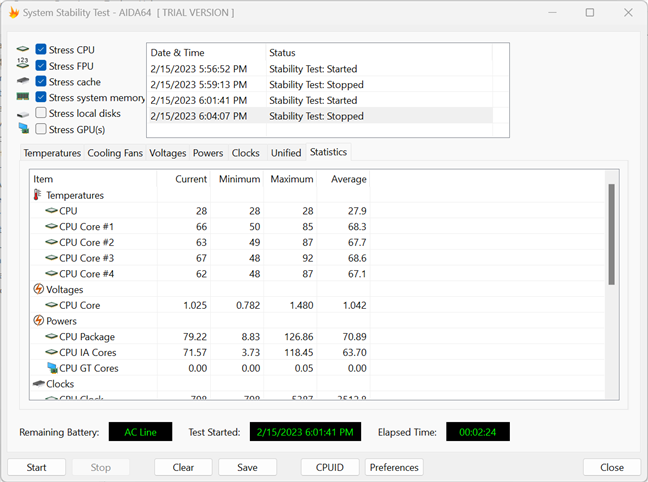Select the last Stability Test: Stopped log entry
The height and width of the screenshot is (482, 648).
[x=316, y=116]
